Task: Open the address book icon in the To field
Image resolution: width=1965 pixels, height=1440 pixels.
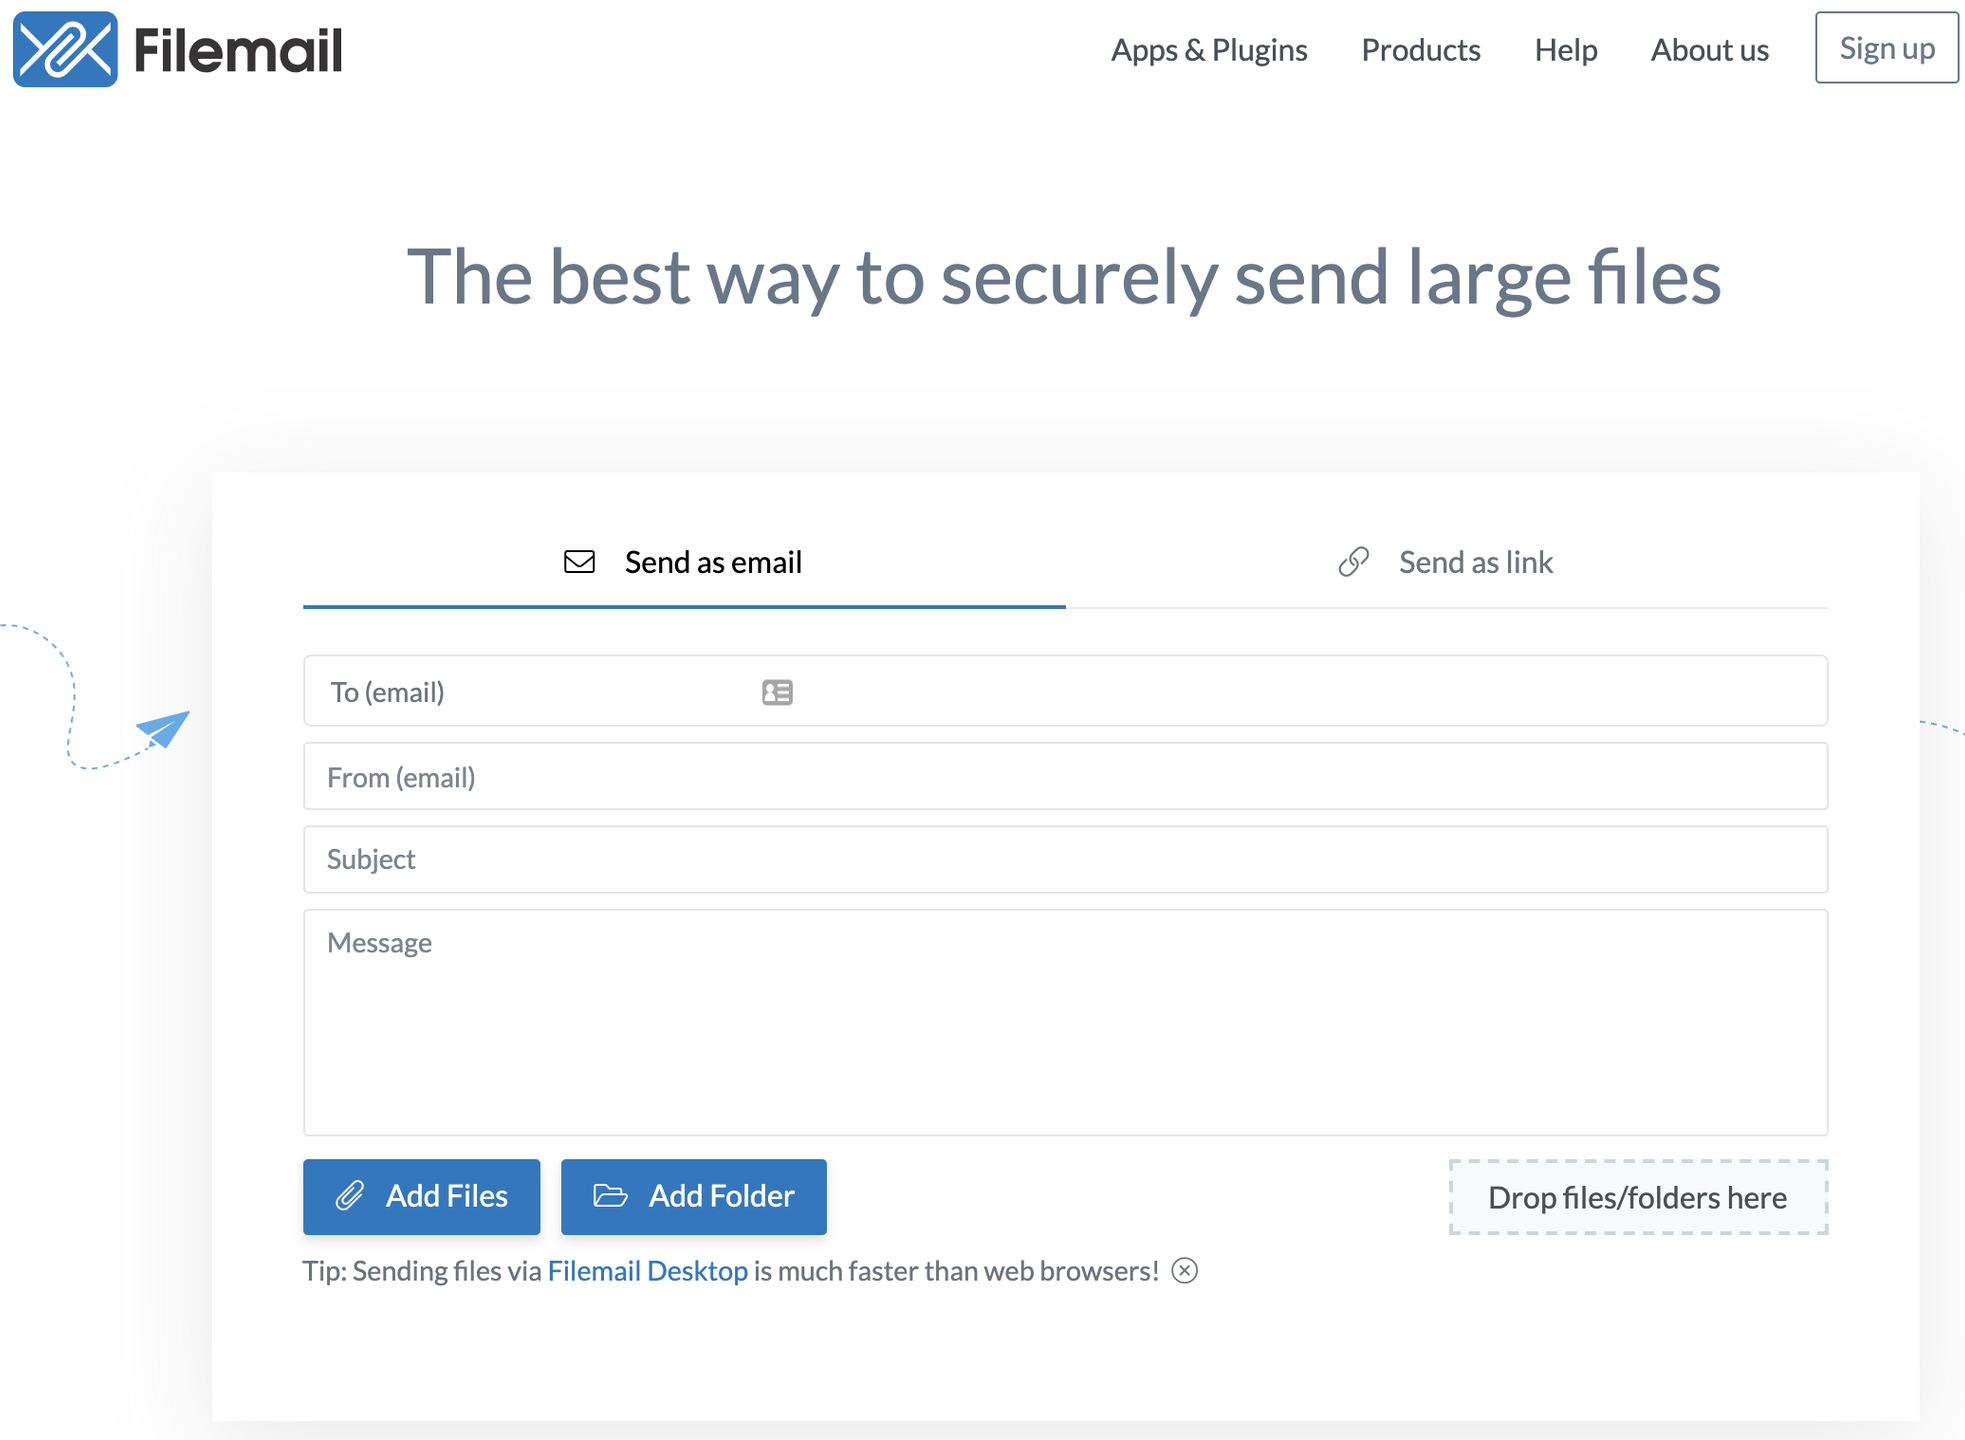Action: tap(777, 691)
